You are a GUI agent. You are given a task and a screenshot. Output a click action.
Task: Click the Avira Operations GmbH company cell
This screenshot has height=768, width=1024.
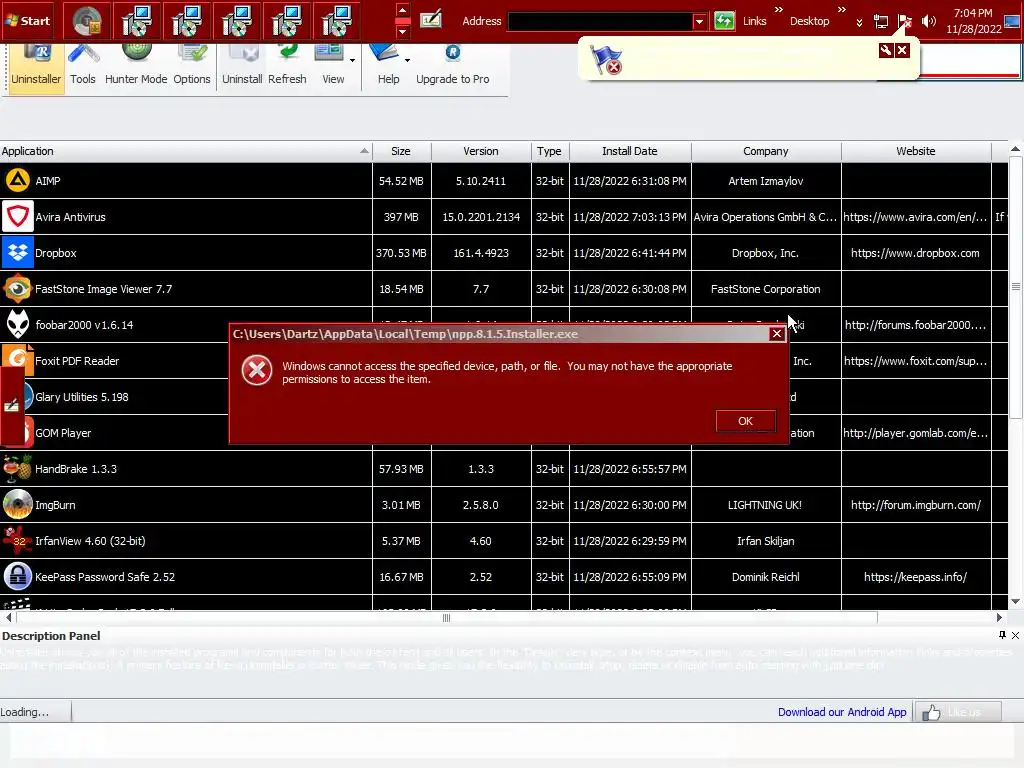pyautogui.click(x=765, y=217)
